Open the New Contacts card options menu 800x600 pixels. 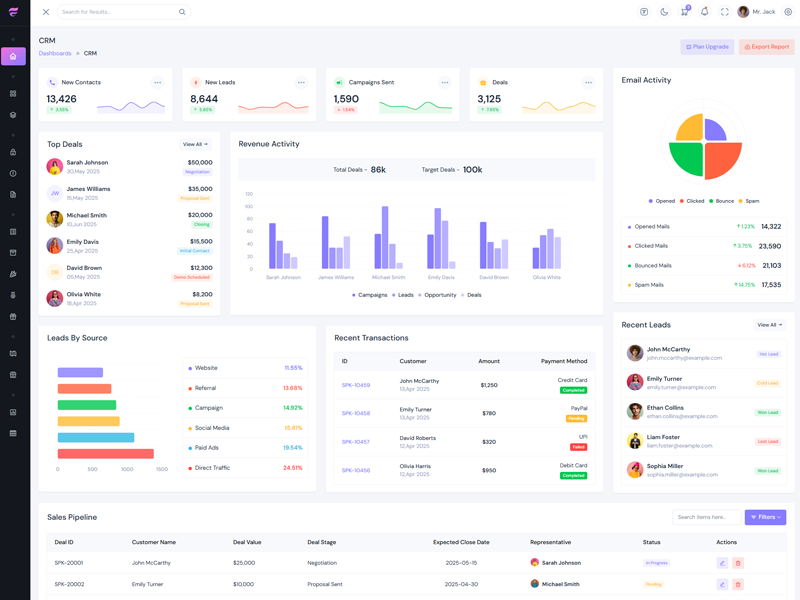point(157,82)
